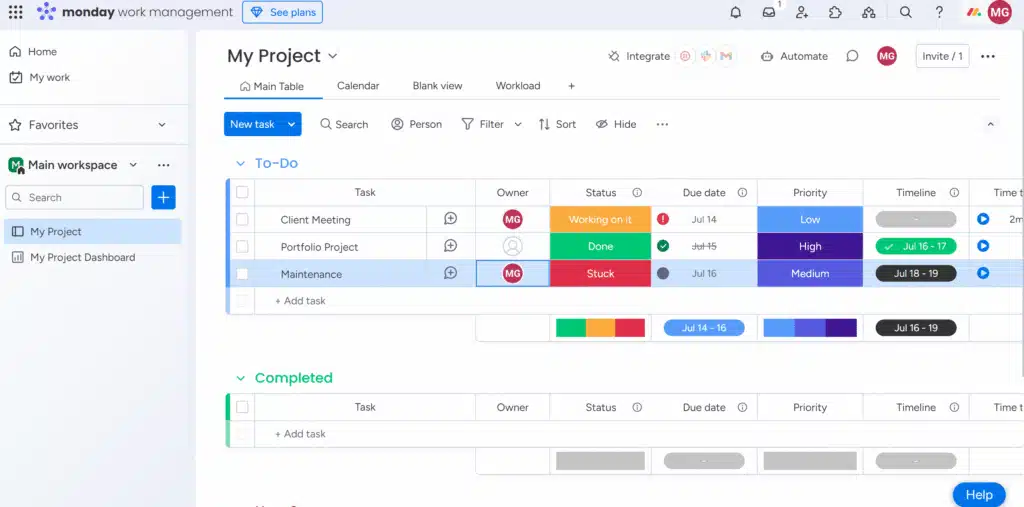The image size is (1024, 507).
Task: Open the New task dropdown arrow
Action: [292, 124]
